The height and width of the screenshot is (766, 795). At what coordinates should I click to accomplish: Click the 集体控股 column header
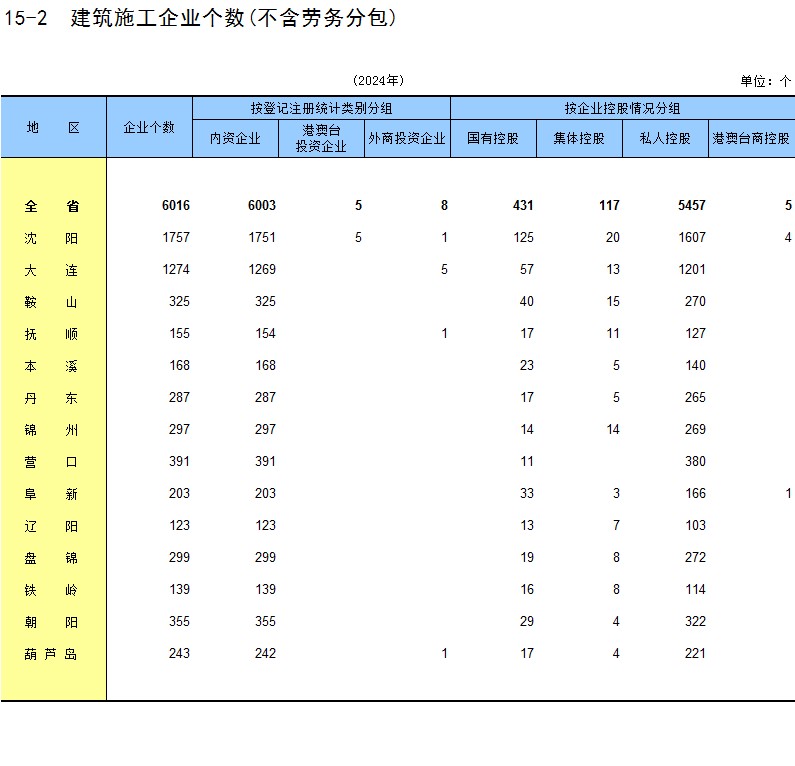[579, 139]
